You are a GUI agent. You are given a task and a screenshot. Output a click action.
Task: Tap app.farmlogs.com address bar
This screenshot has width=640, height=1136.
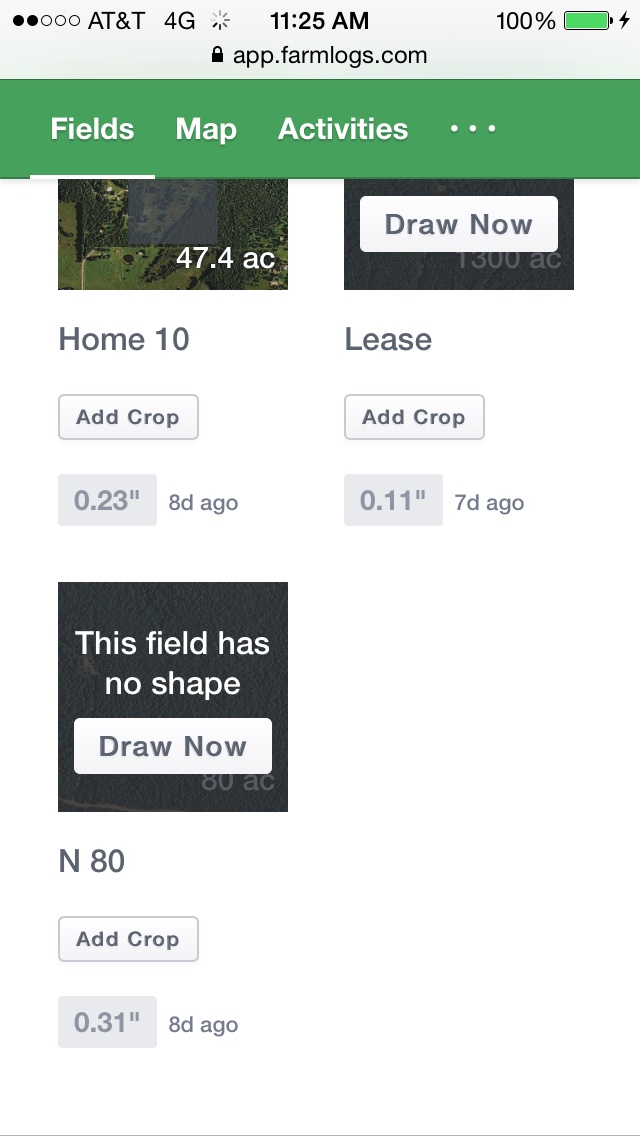[x=320, y=55]
